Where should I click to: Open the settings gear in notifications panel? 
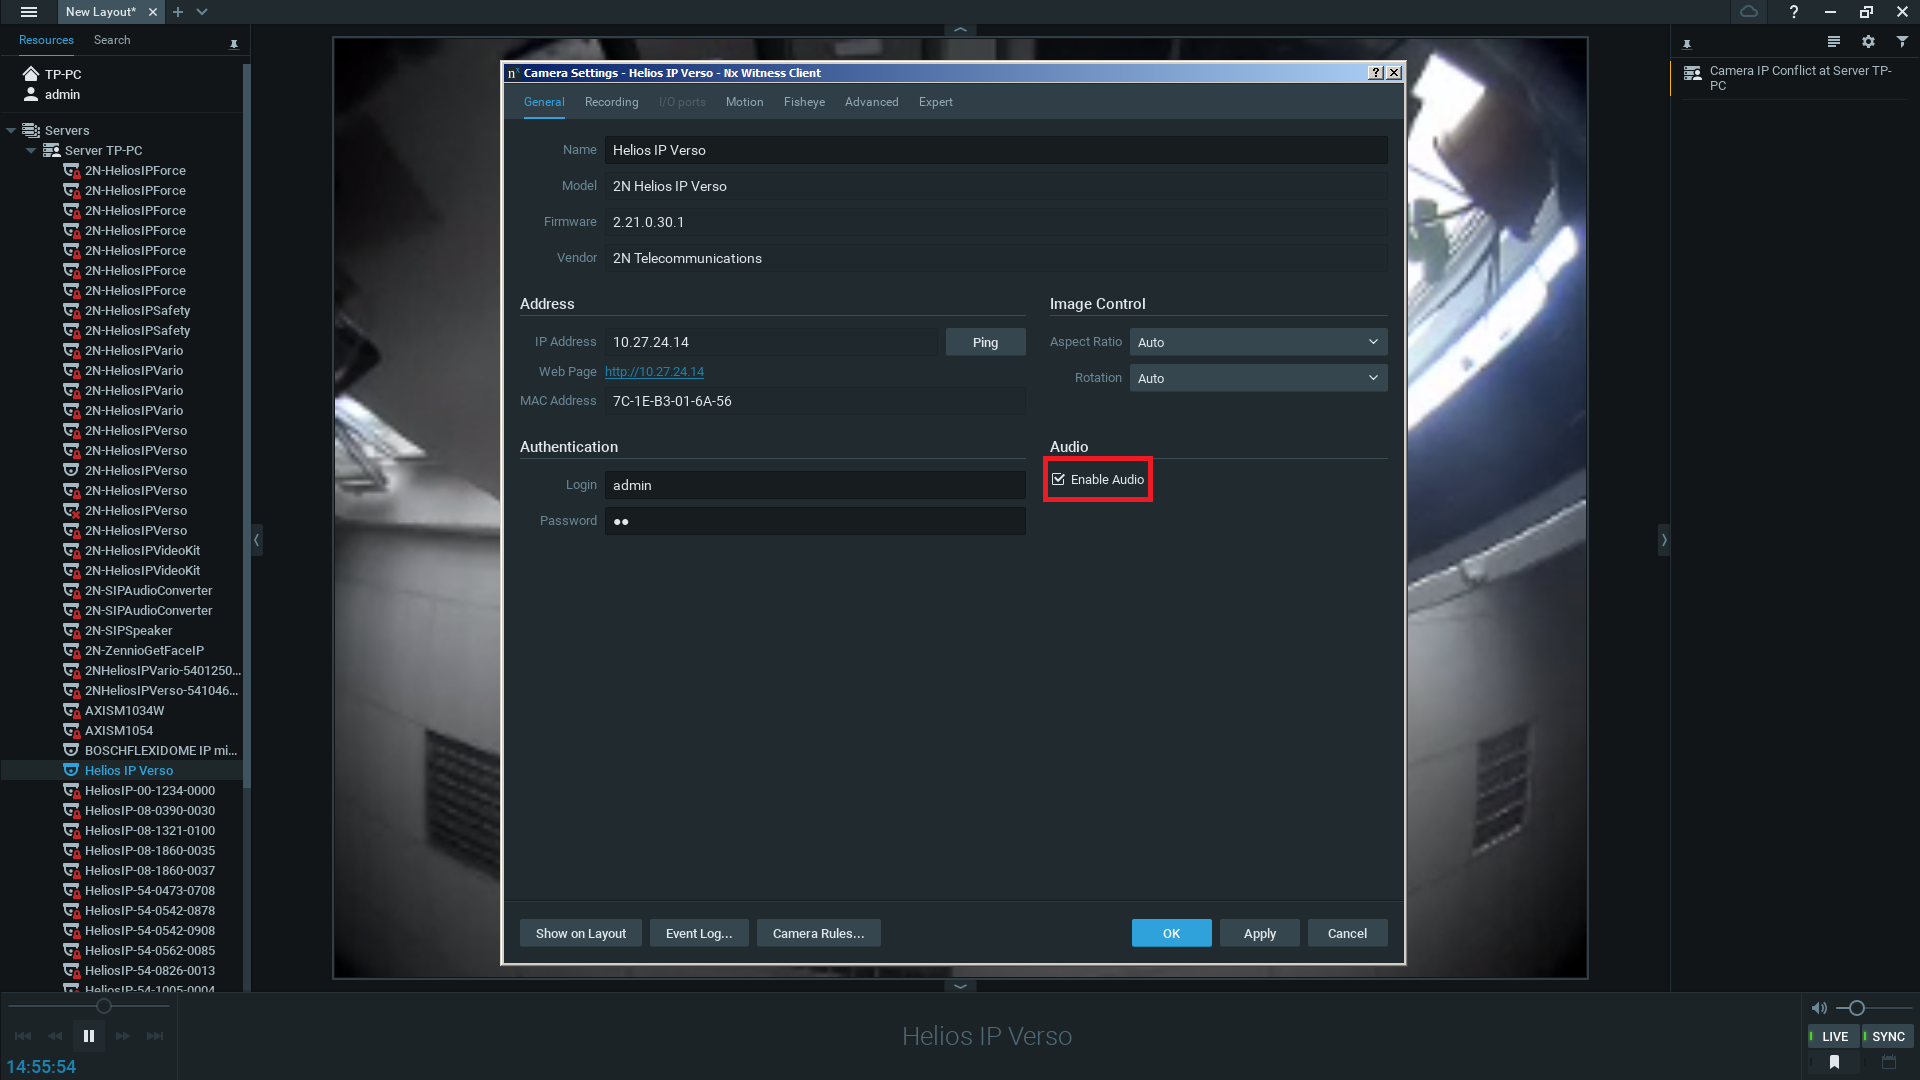tap(1868, 41)
